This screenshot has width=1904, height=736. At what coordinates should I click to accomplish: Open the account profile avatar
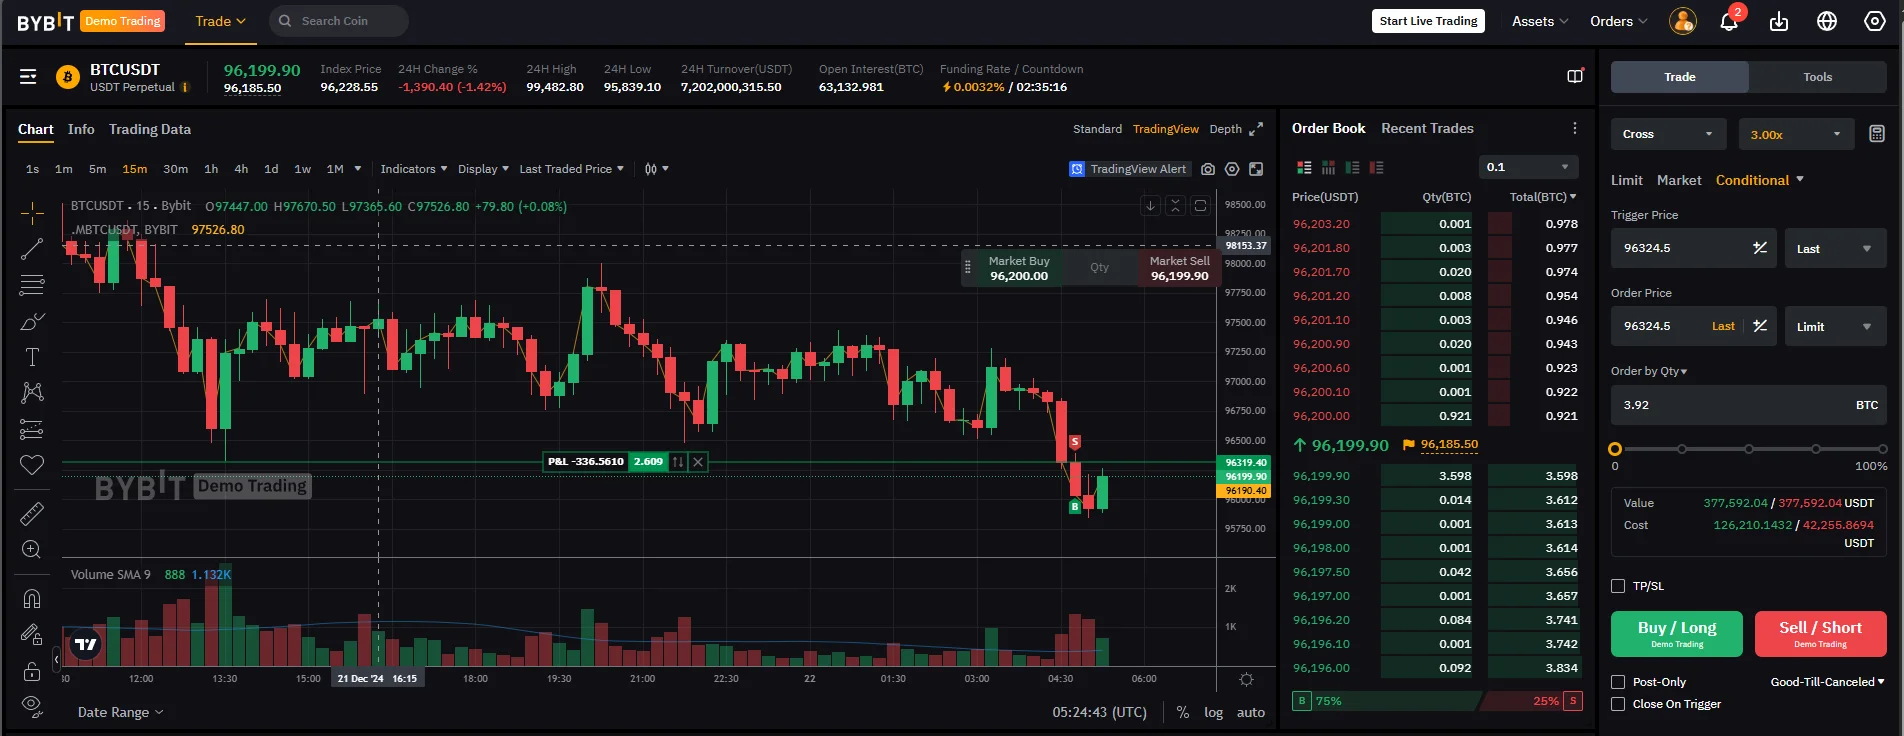1683,21
